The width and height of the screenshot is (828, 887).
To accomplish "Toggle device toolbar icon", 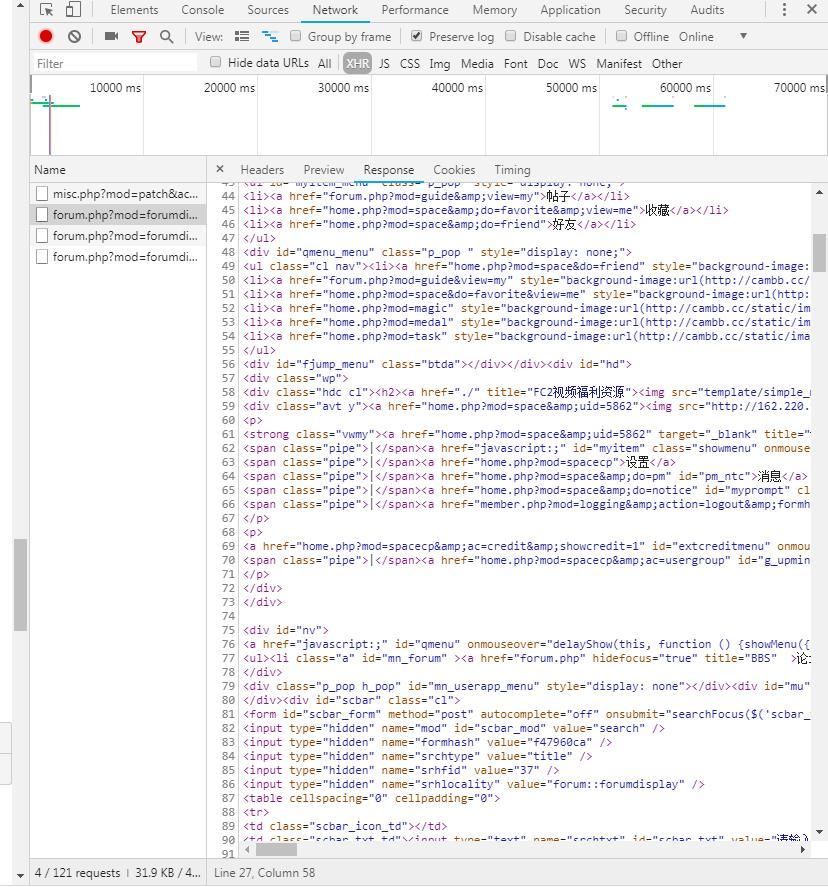I will [x=73, y=10].
